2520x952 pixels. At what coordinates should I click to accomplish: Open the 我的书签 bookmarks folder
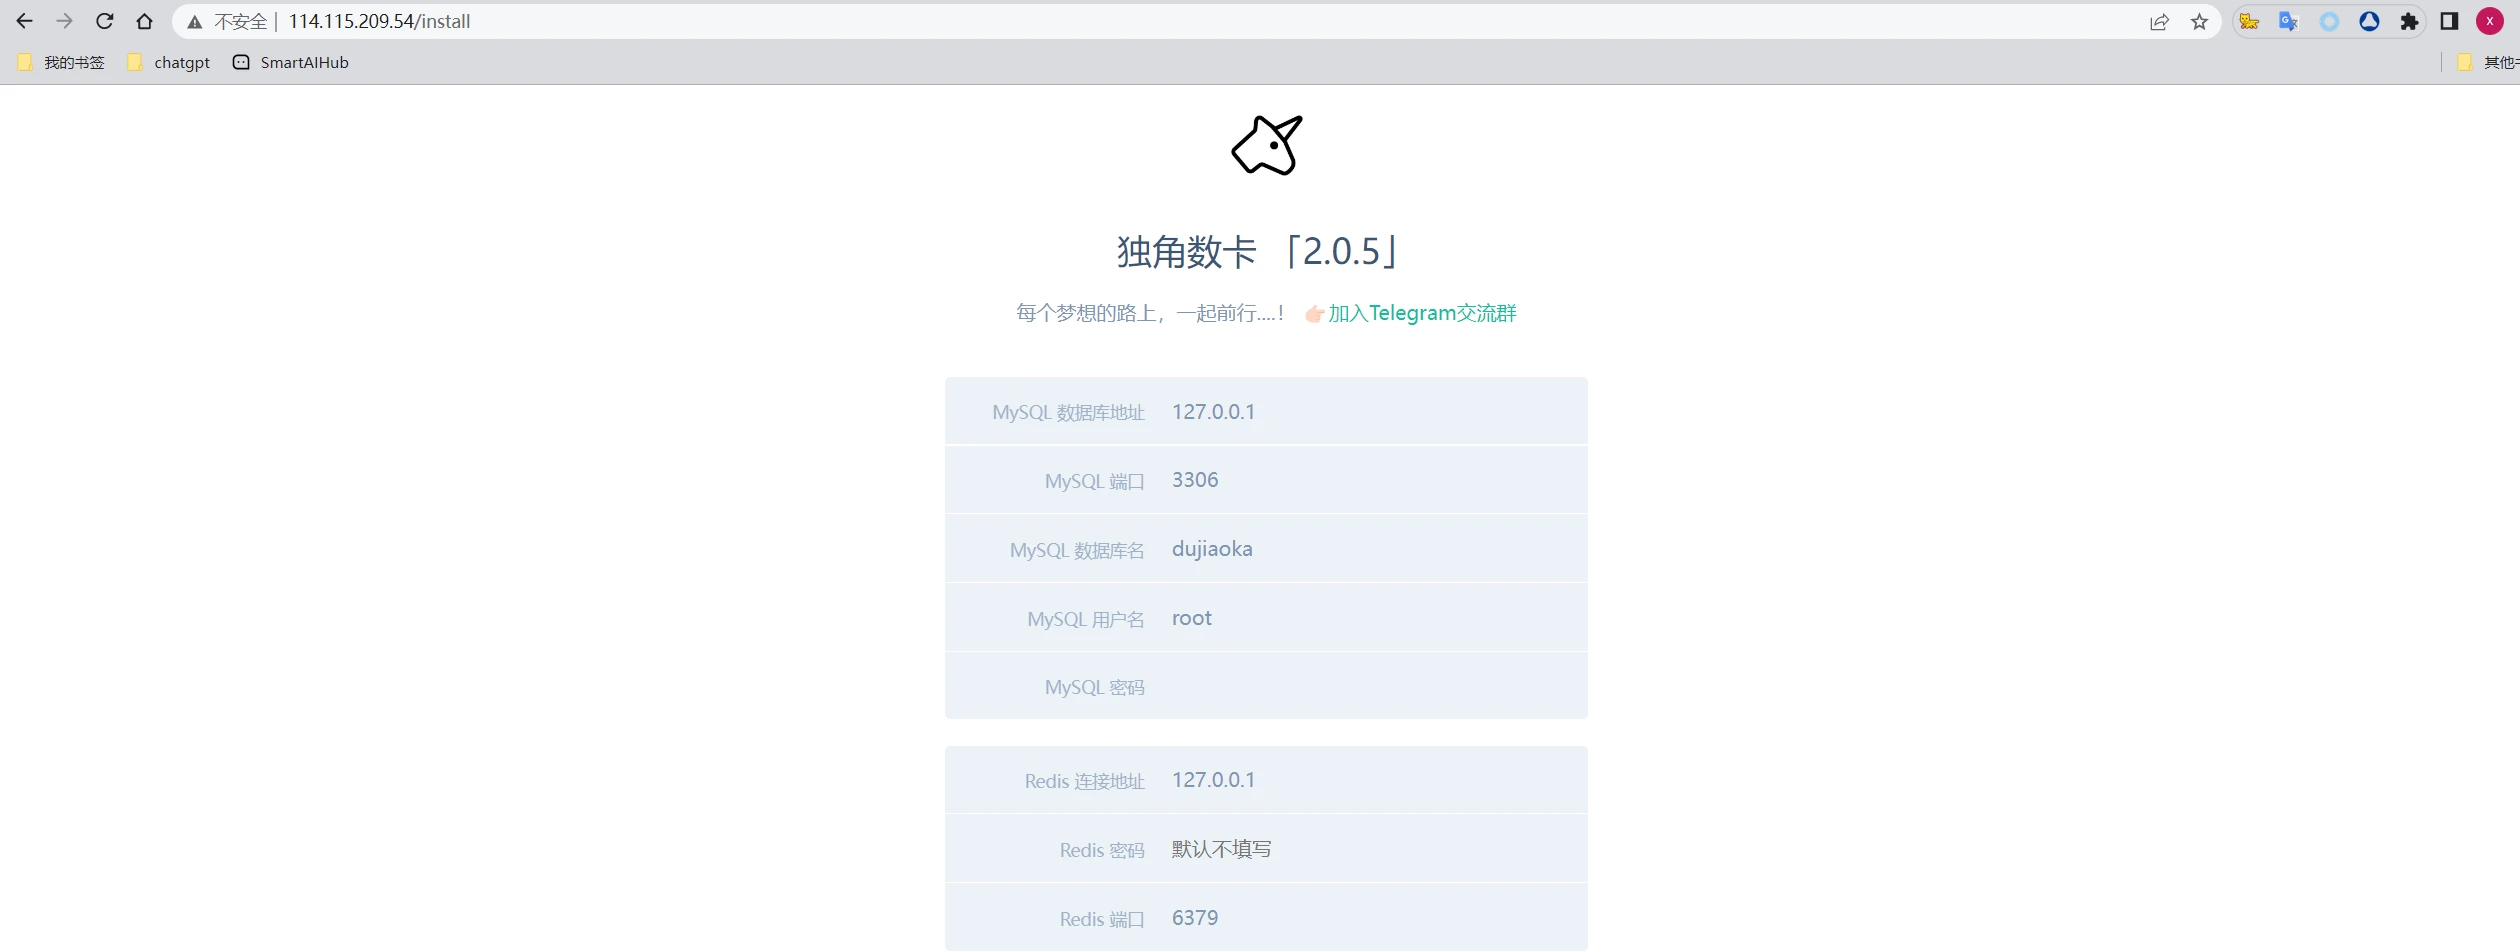(x=61, y=62)
